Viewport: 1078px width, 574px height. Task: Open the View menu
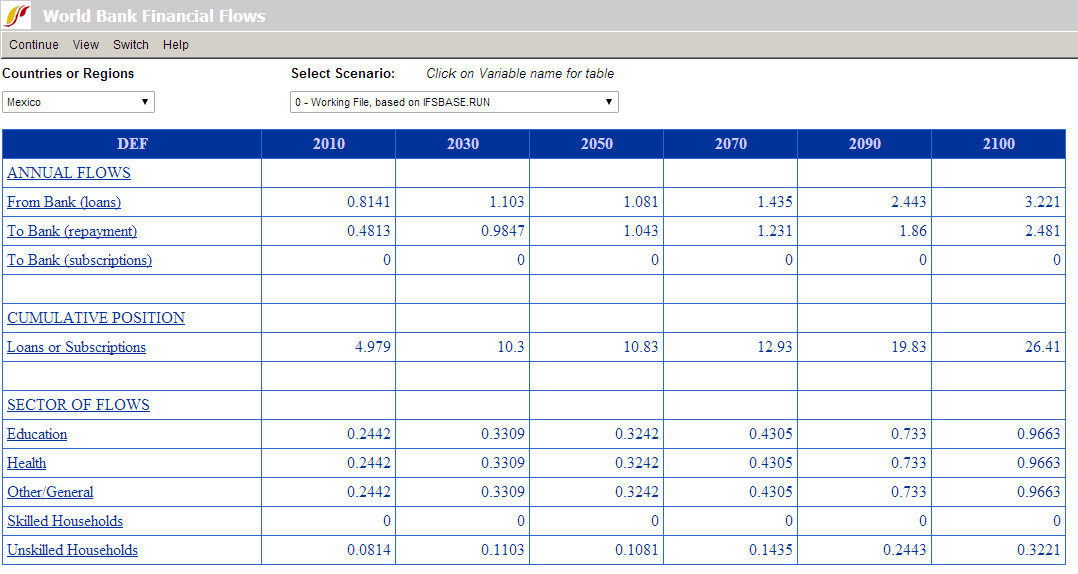tap(86, 45)
